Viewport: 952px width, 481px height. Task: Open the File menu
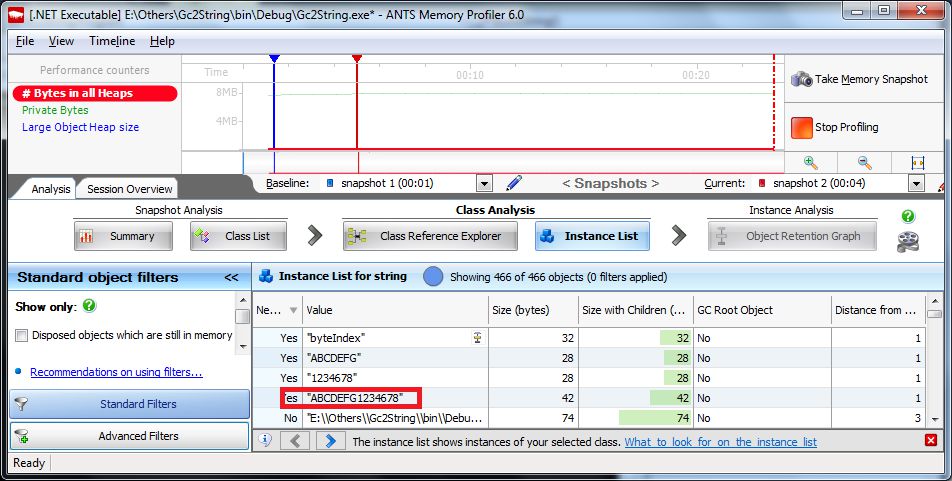25,41
